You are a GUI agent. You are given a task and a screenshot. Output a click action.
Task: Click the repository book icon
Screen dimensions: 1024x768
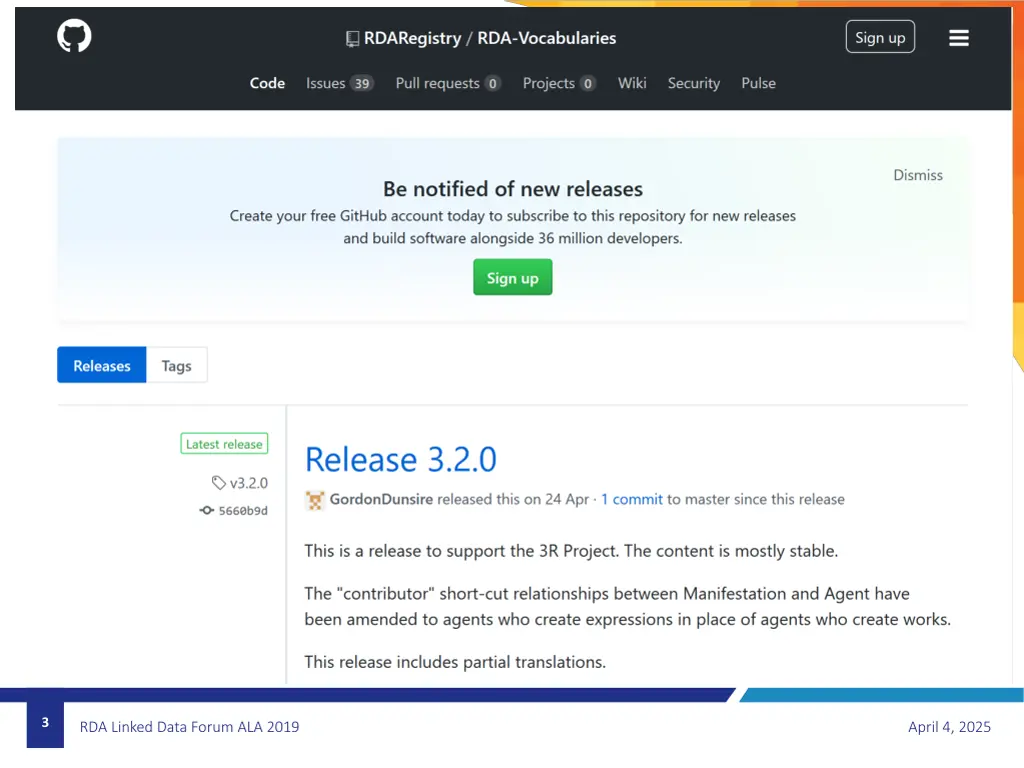(352, 39)
